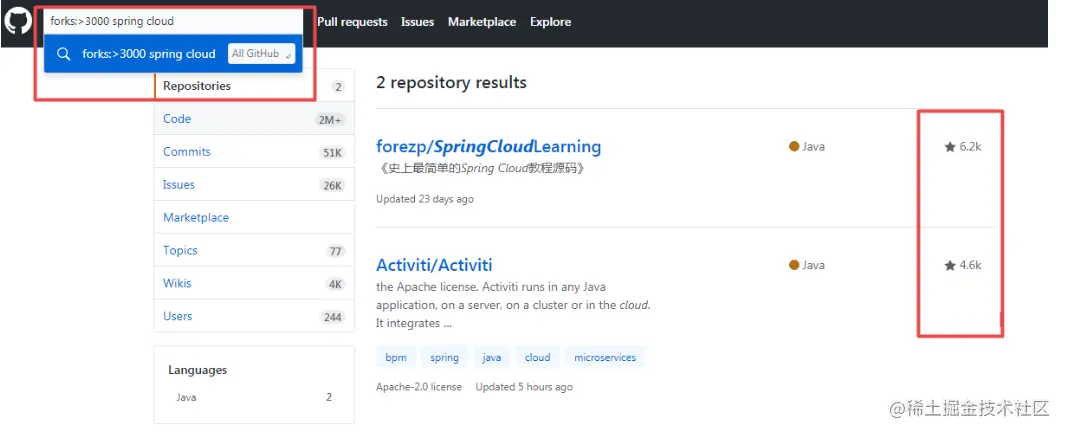
Task: Click the spring topic tag
Action: pyautogui.click(x=444, y=357)
